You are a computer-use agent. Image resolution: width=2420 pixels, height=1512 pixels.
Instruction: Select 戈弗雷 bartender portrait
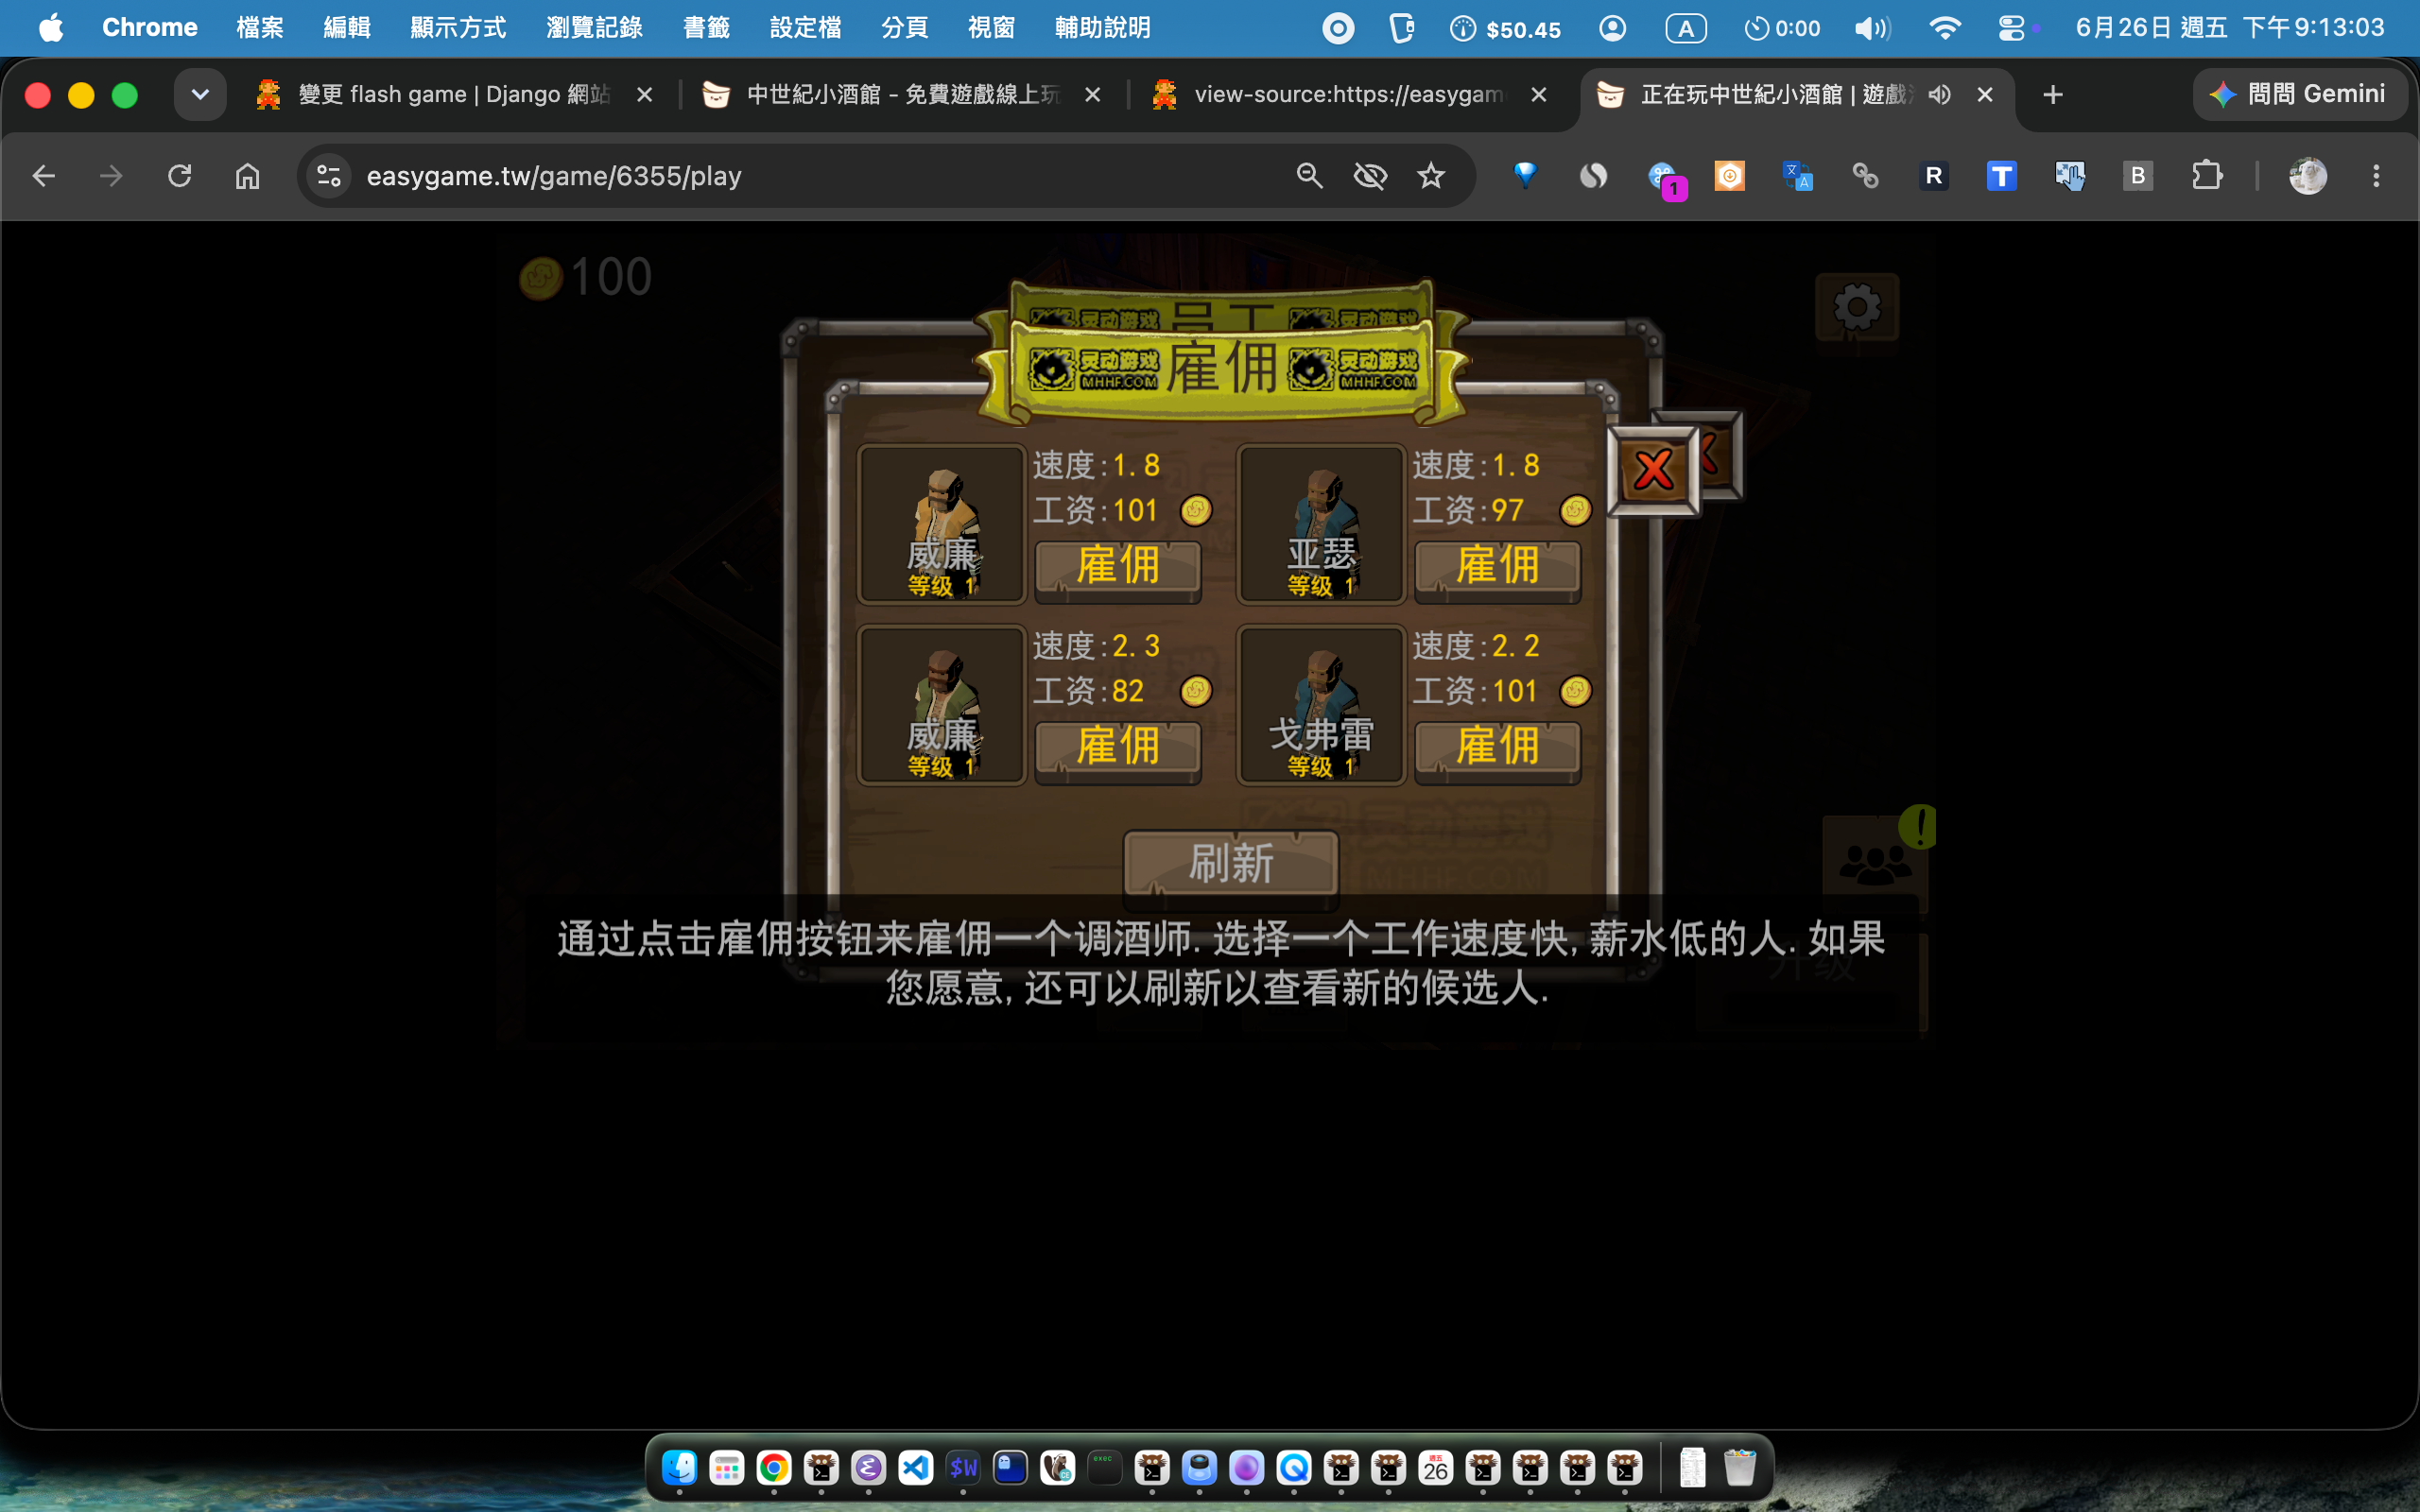pos(1321,705)
